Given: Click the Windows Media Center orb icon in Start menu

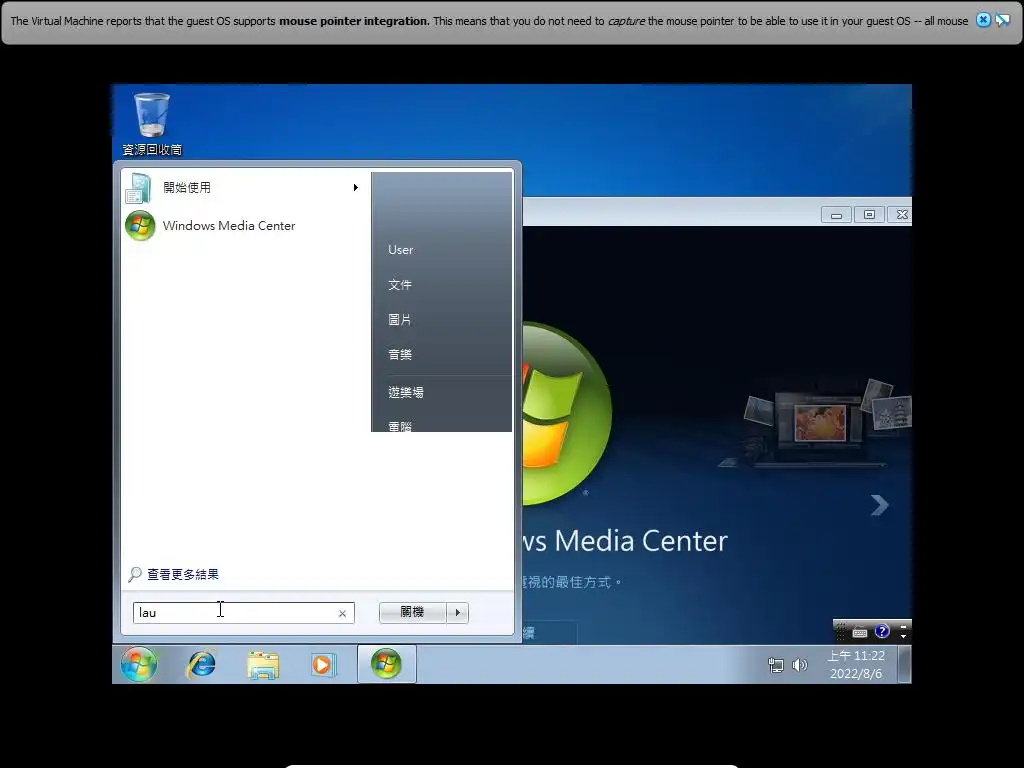Looking at the screenshot, I should click(x=140, y=226).
